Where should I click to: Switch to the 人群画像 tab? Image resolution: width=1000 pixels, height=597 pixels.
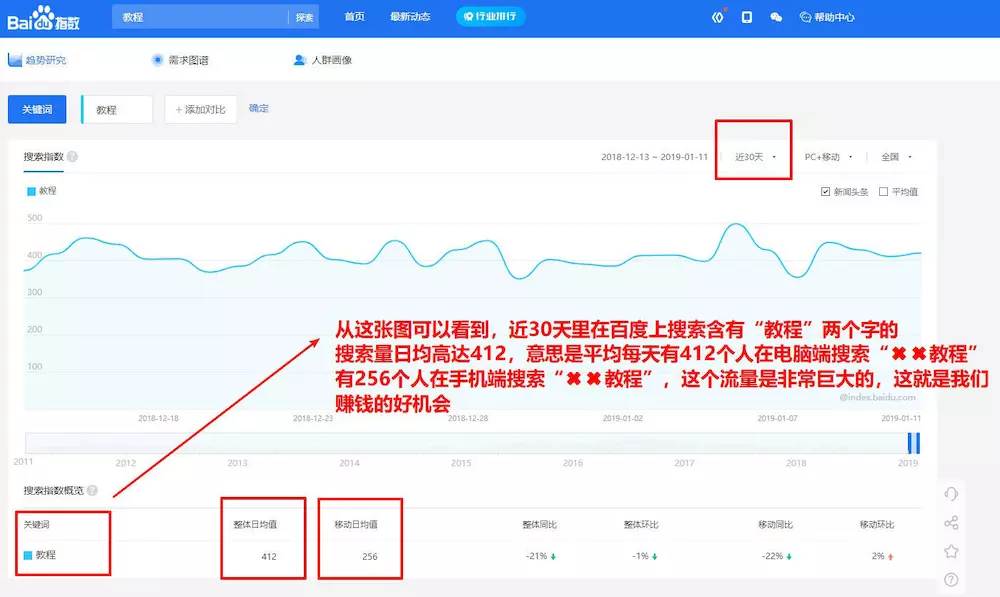point(323,60)
